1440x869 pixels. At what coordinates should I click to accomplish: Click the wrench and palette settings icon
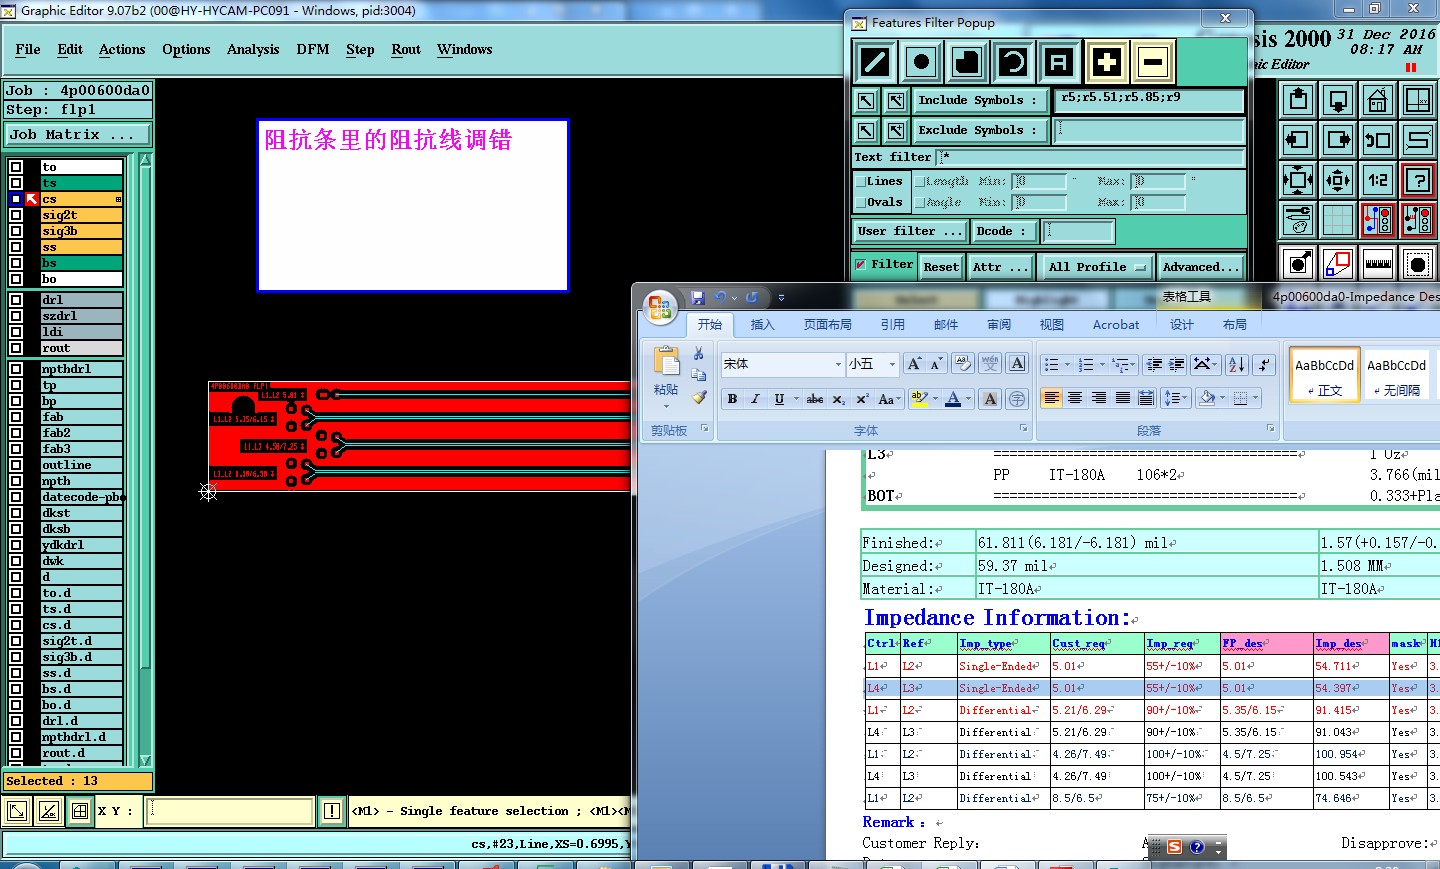click(x=1298, y=220)
